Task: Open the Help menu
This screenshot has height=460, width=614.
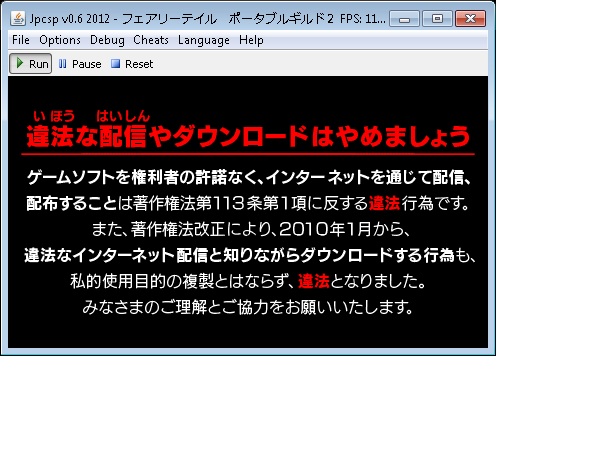Action: [251, 40]
